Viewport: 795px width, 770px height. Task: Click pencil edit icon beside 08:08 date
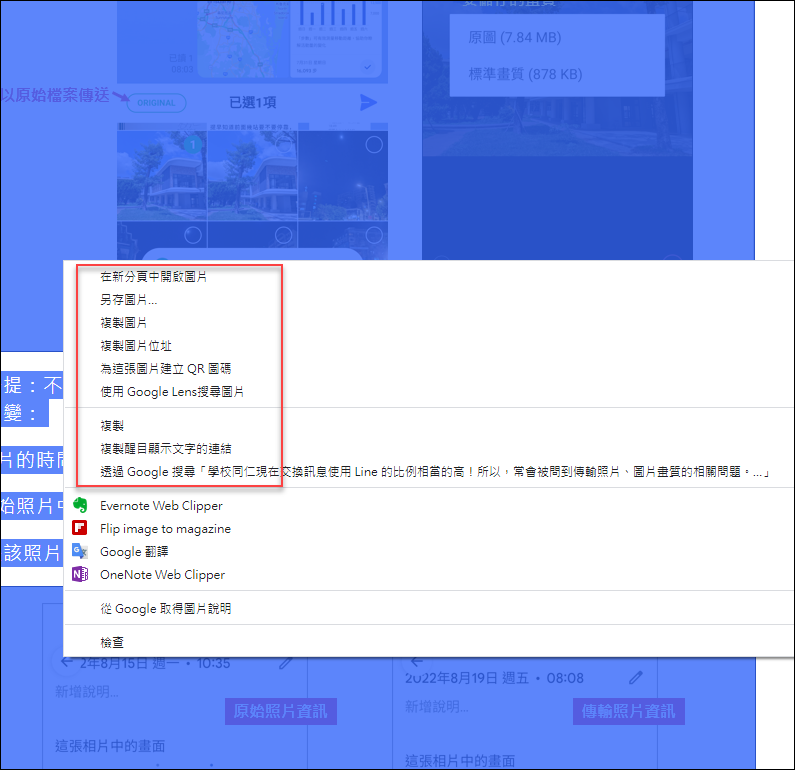coord(636,678)
